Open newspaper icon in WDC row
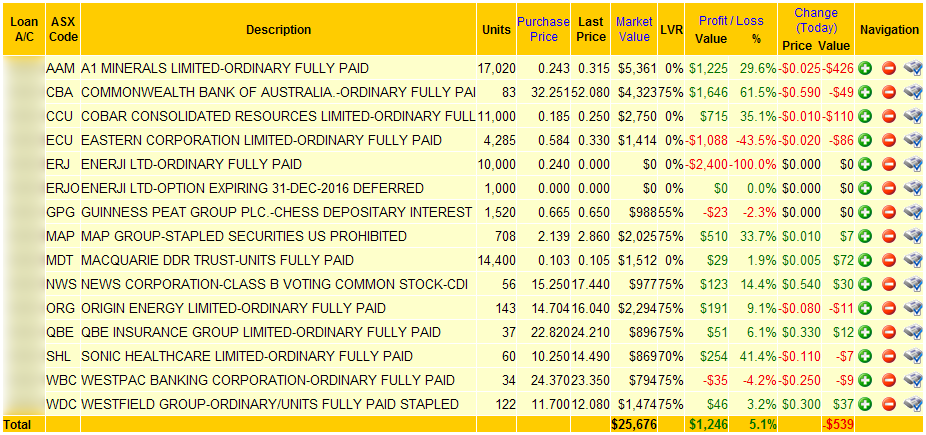This screenshot has height=435, width=926. (x=913, y=404)
